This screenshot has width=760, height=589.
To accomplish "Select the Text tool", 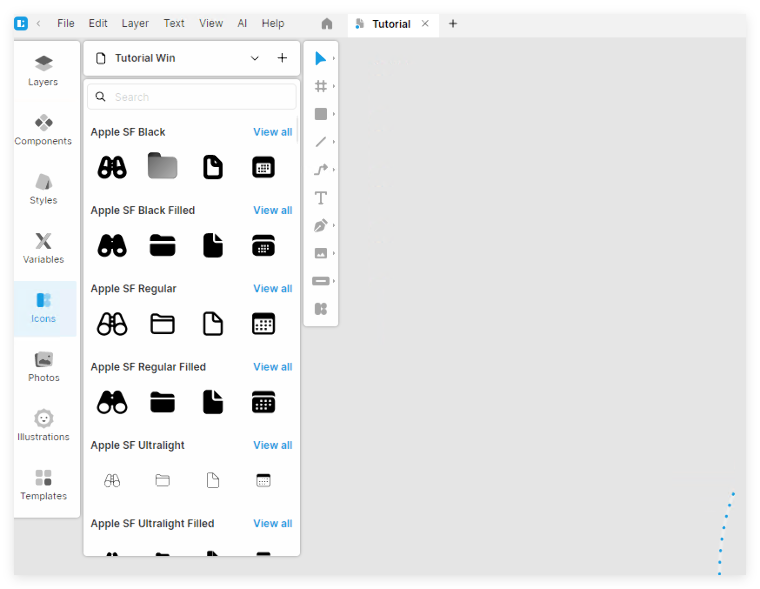I will 320,198.
